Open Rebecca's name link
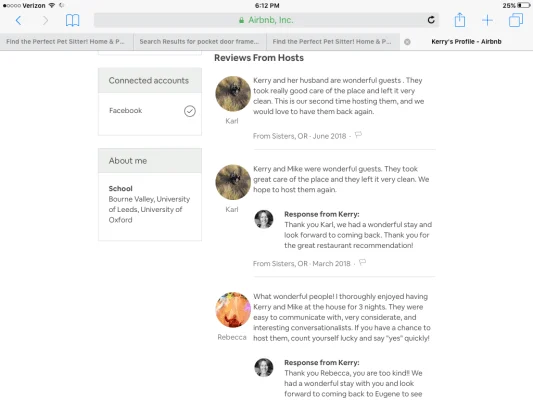533x400 pixels. tap(232, 337)
